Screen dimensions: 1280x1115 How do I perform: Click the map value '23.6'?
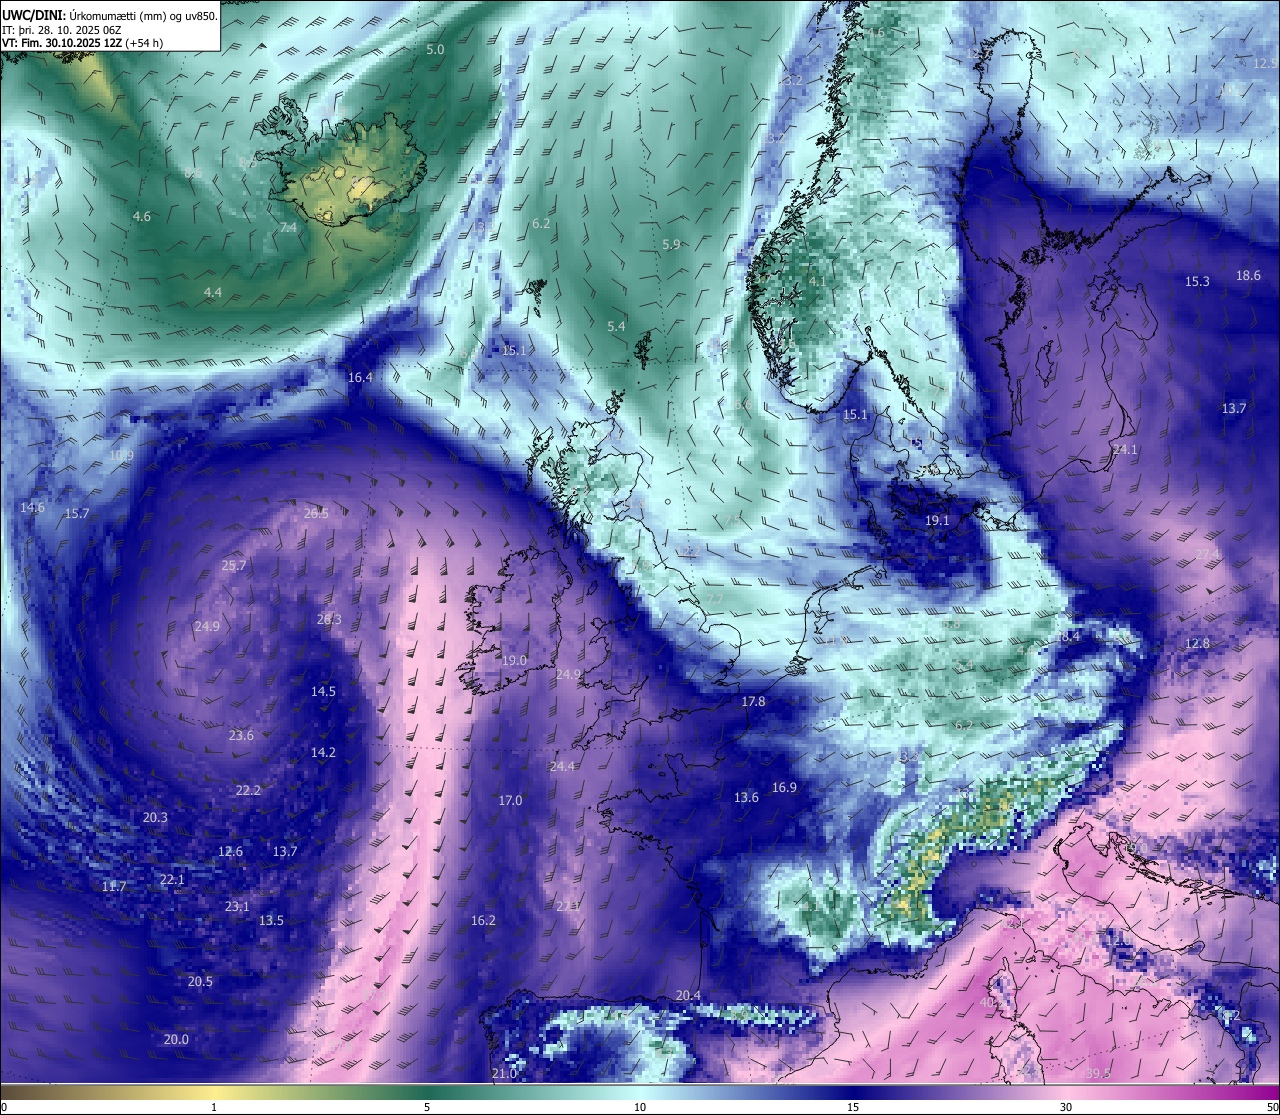coord(241,735)
